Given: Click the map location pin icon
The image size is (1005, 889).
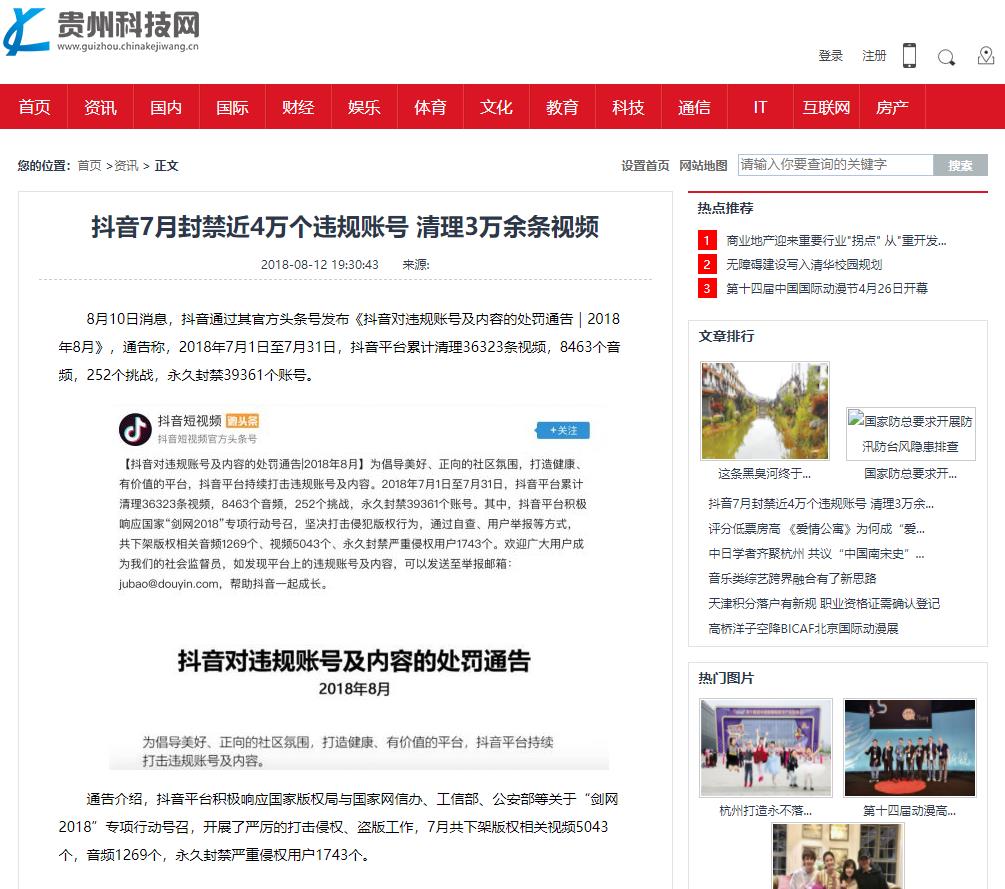Looking at the screenshot, I should coord(986,56).
